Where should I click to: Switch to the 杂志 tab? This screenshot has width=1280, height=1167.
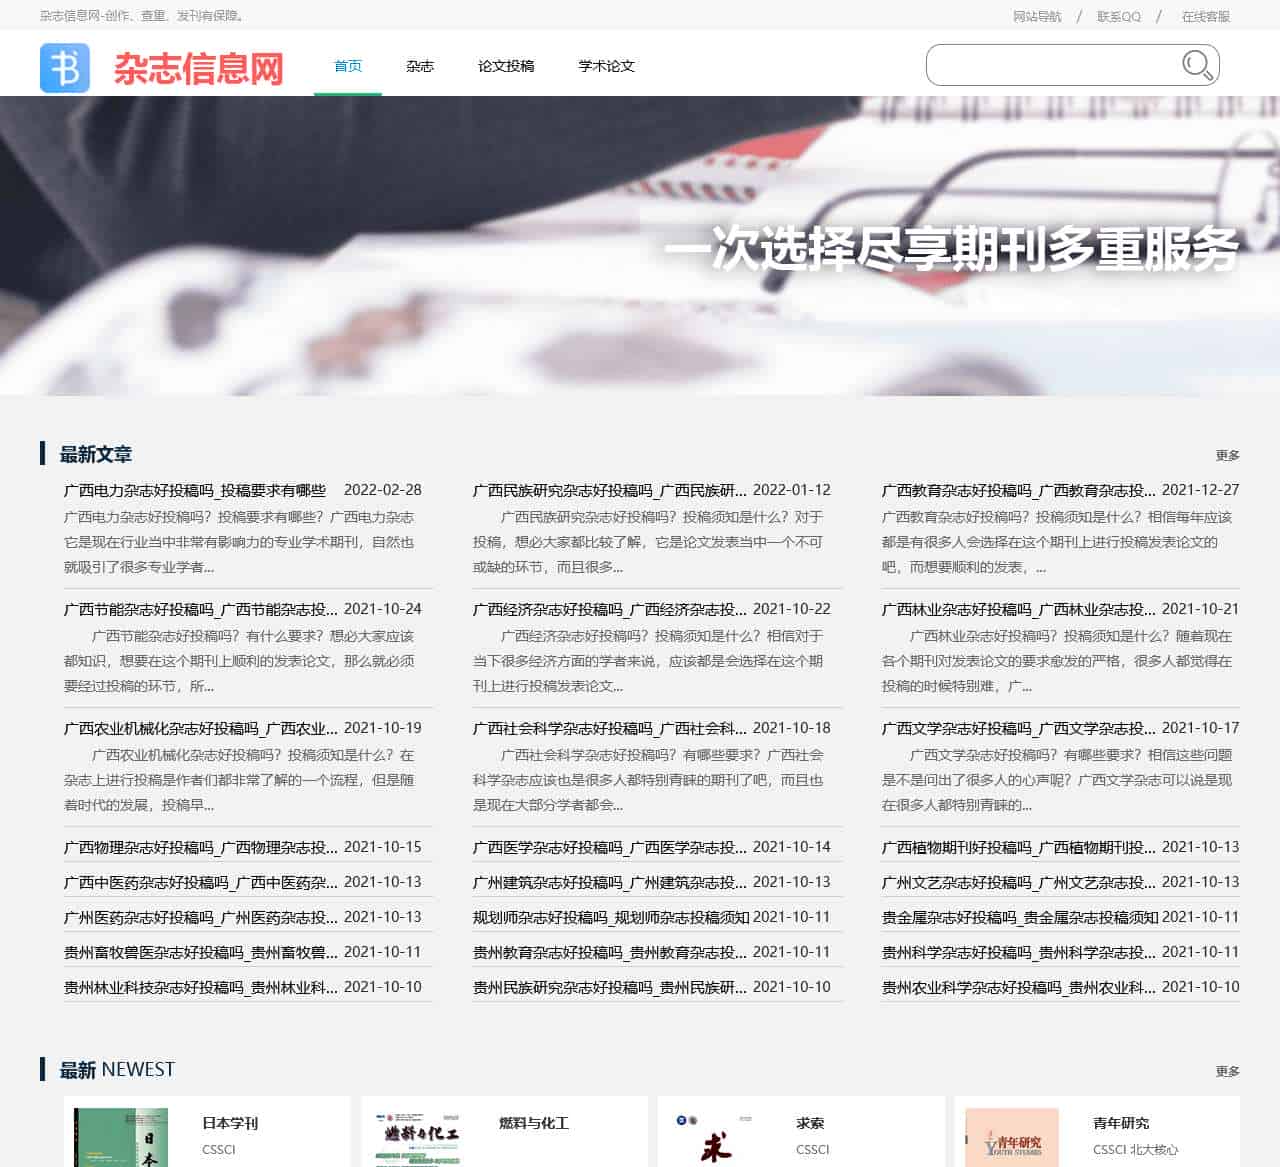tap(420, 66)
